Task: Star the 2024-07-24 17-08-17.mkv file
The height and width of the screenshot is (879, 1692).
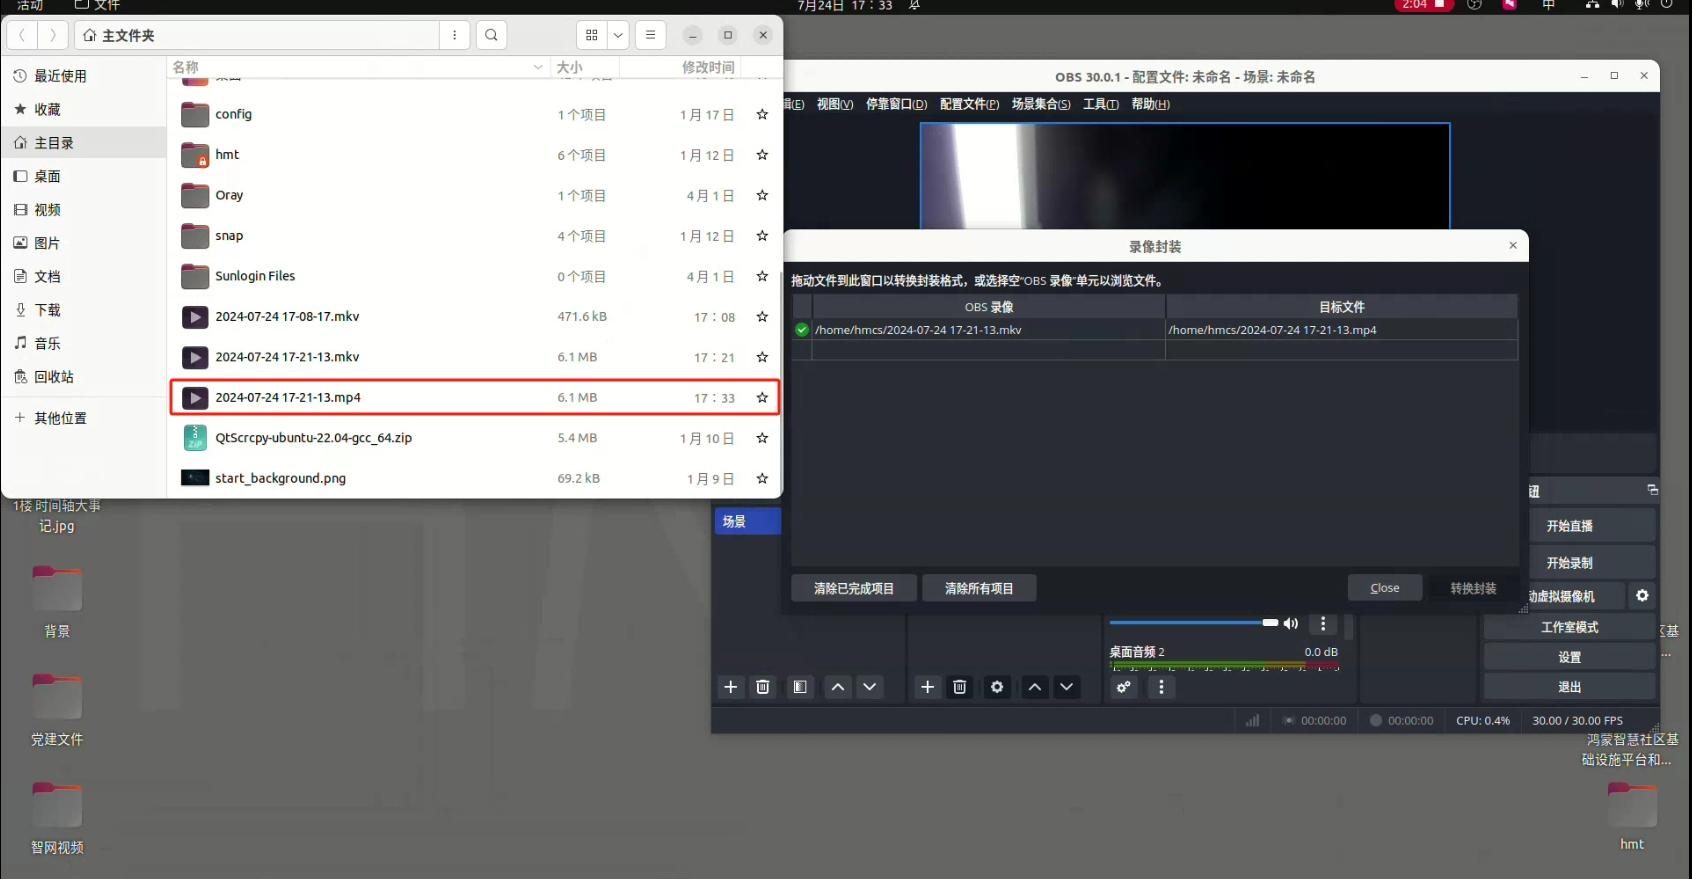Action: pyautogui.click(x=762, y=317)
